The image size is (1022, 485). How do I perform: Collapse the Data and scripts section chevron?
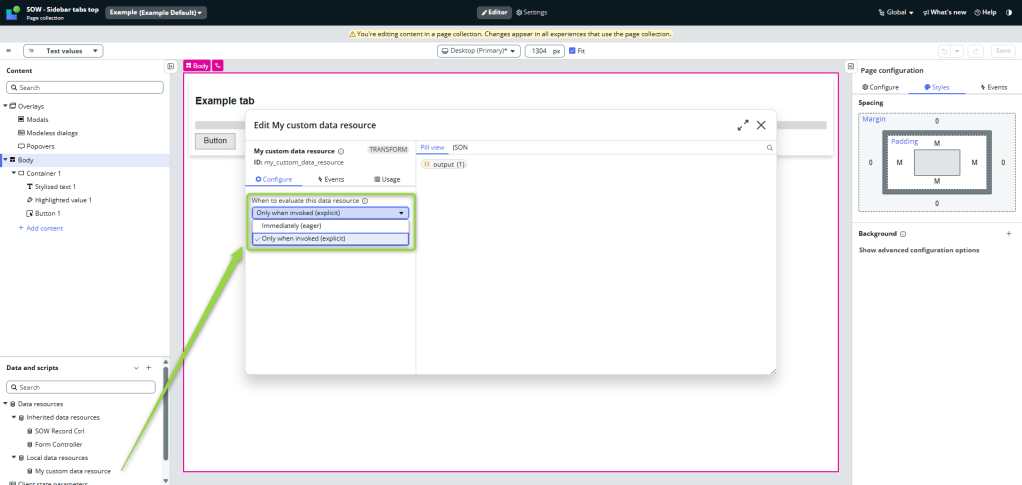click(x=136, y=368)
